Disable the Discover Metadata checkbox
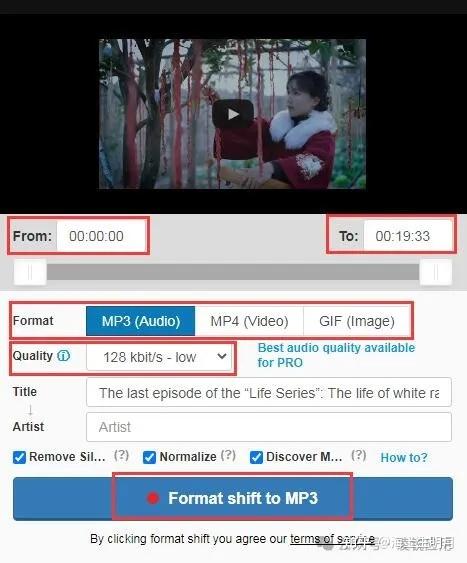This screenshot has height=563, width=467. (256, 457)
